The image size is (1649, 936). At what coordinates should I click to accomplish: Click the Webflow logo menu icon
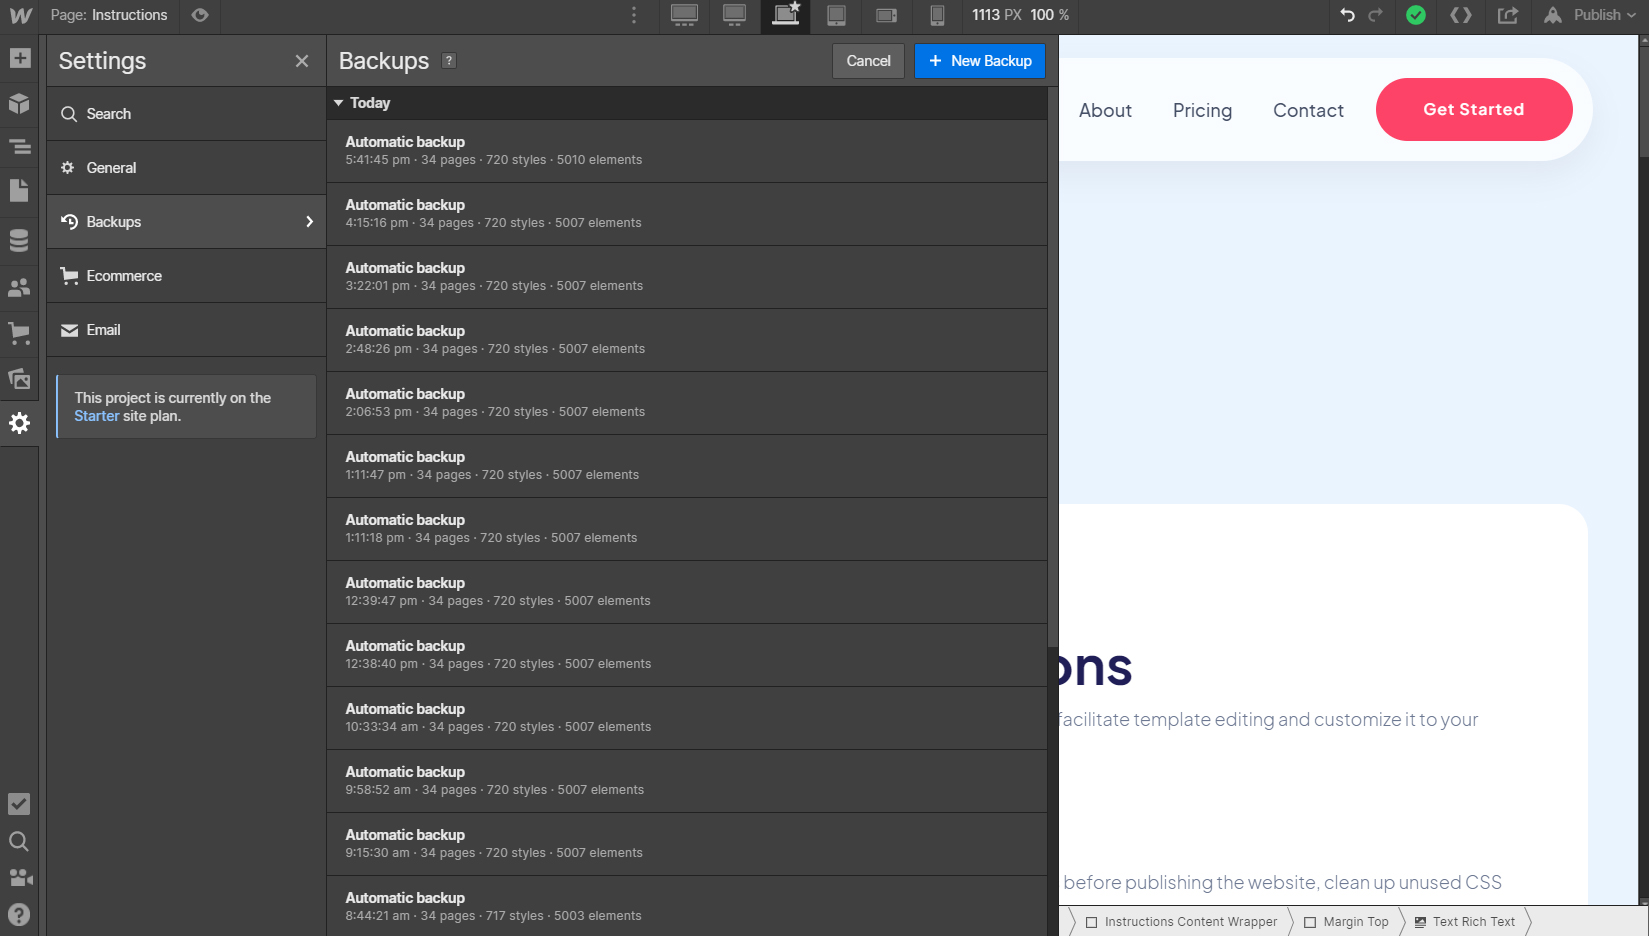click(x=20, y=16)
